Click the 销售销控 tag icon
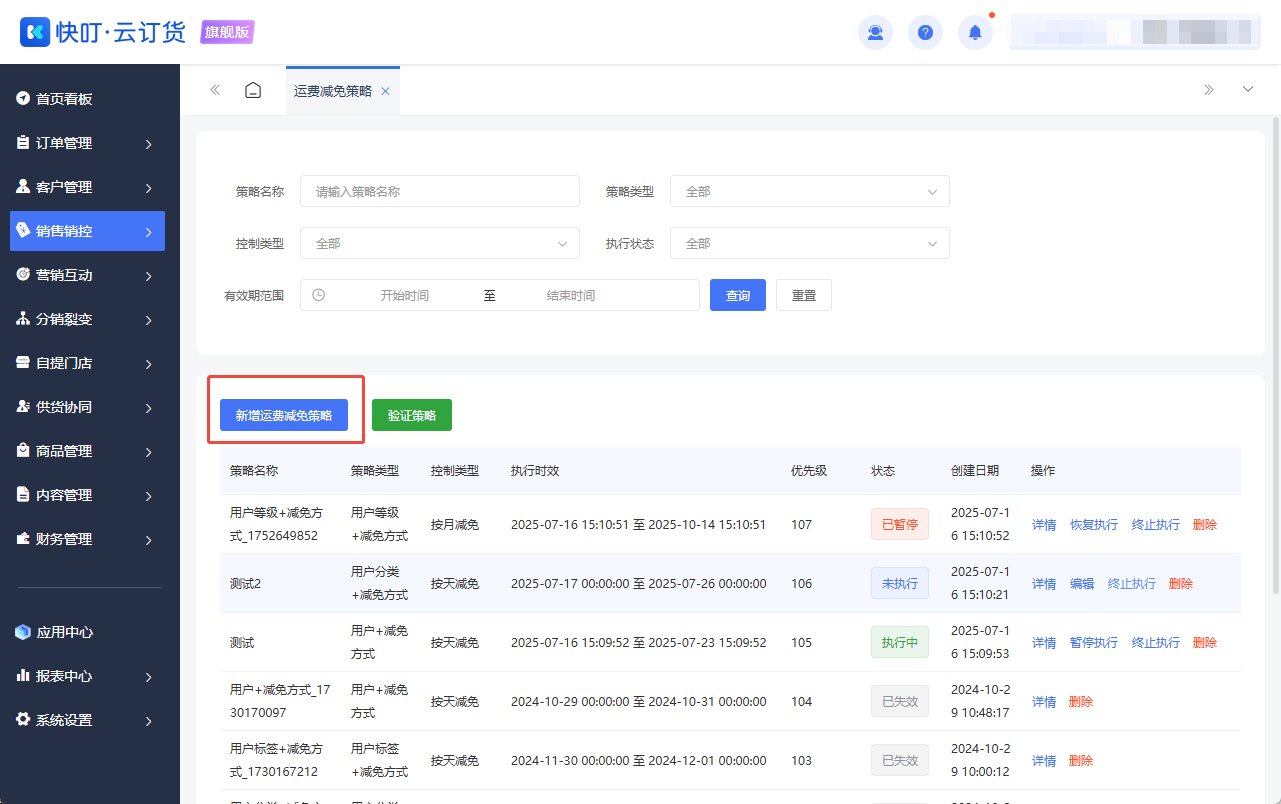1281x804 pixels. (23, 230)
